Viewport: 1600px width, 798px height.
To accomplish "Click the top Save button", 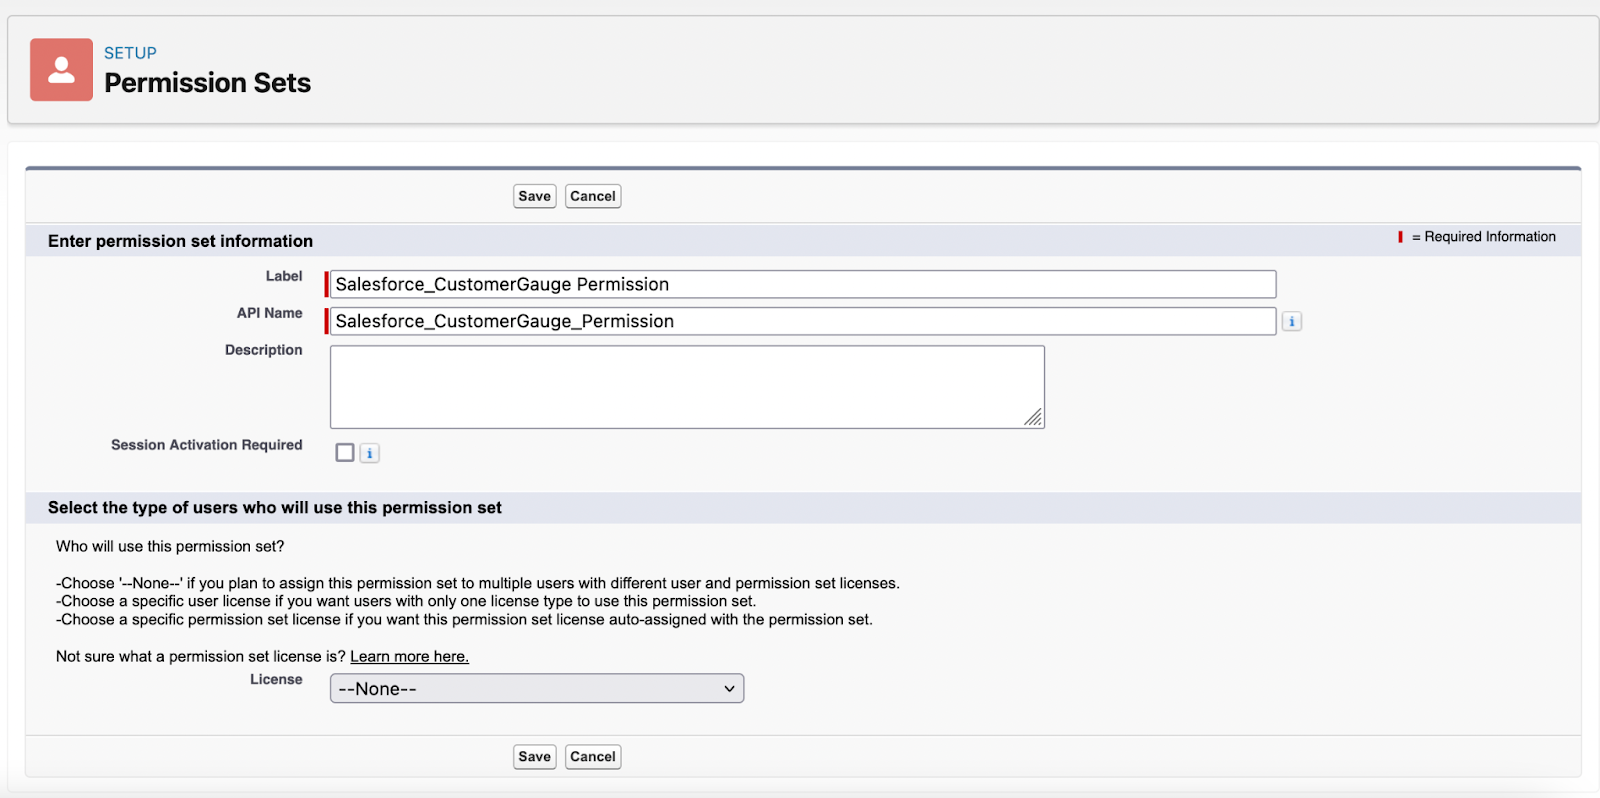I will coord(535,196).
